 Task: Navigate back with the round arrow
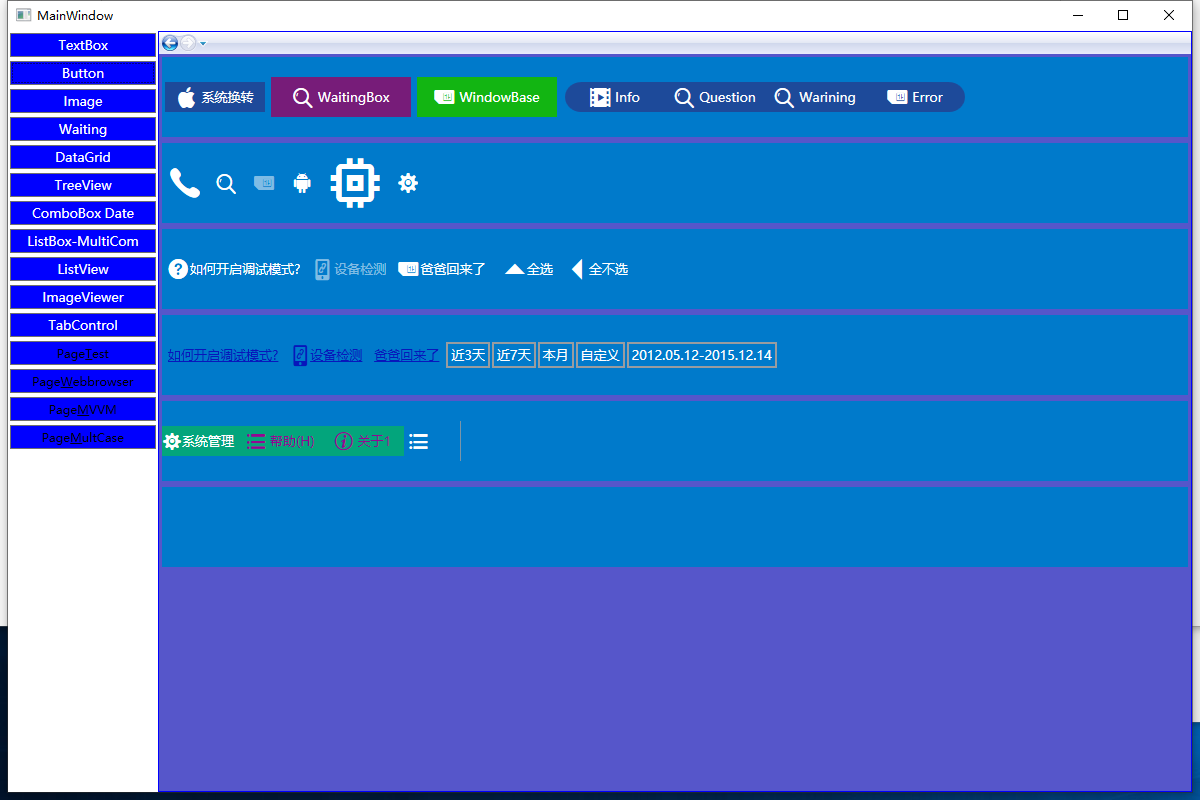click(x=170, y=43)
